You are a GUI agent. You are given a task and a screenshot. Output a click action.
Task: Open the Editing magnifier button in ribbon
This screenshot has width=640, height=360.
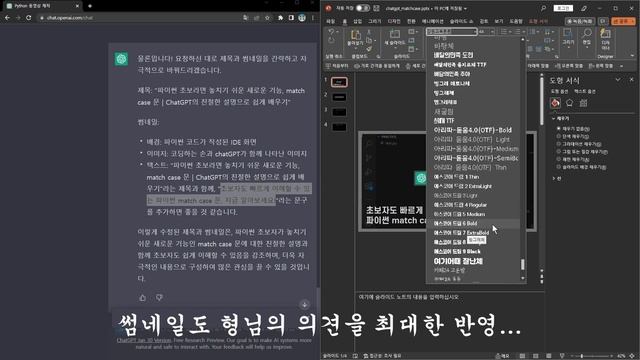587,37
